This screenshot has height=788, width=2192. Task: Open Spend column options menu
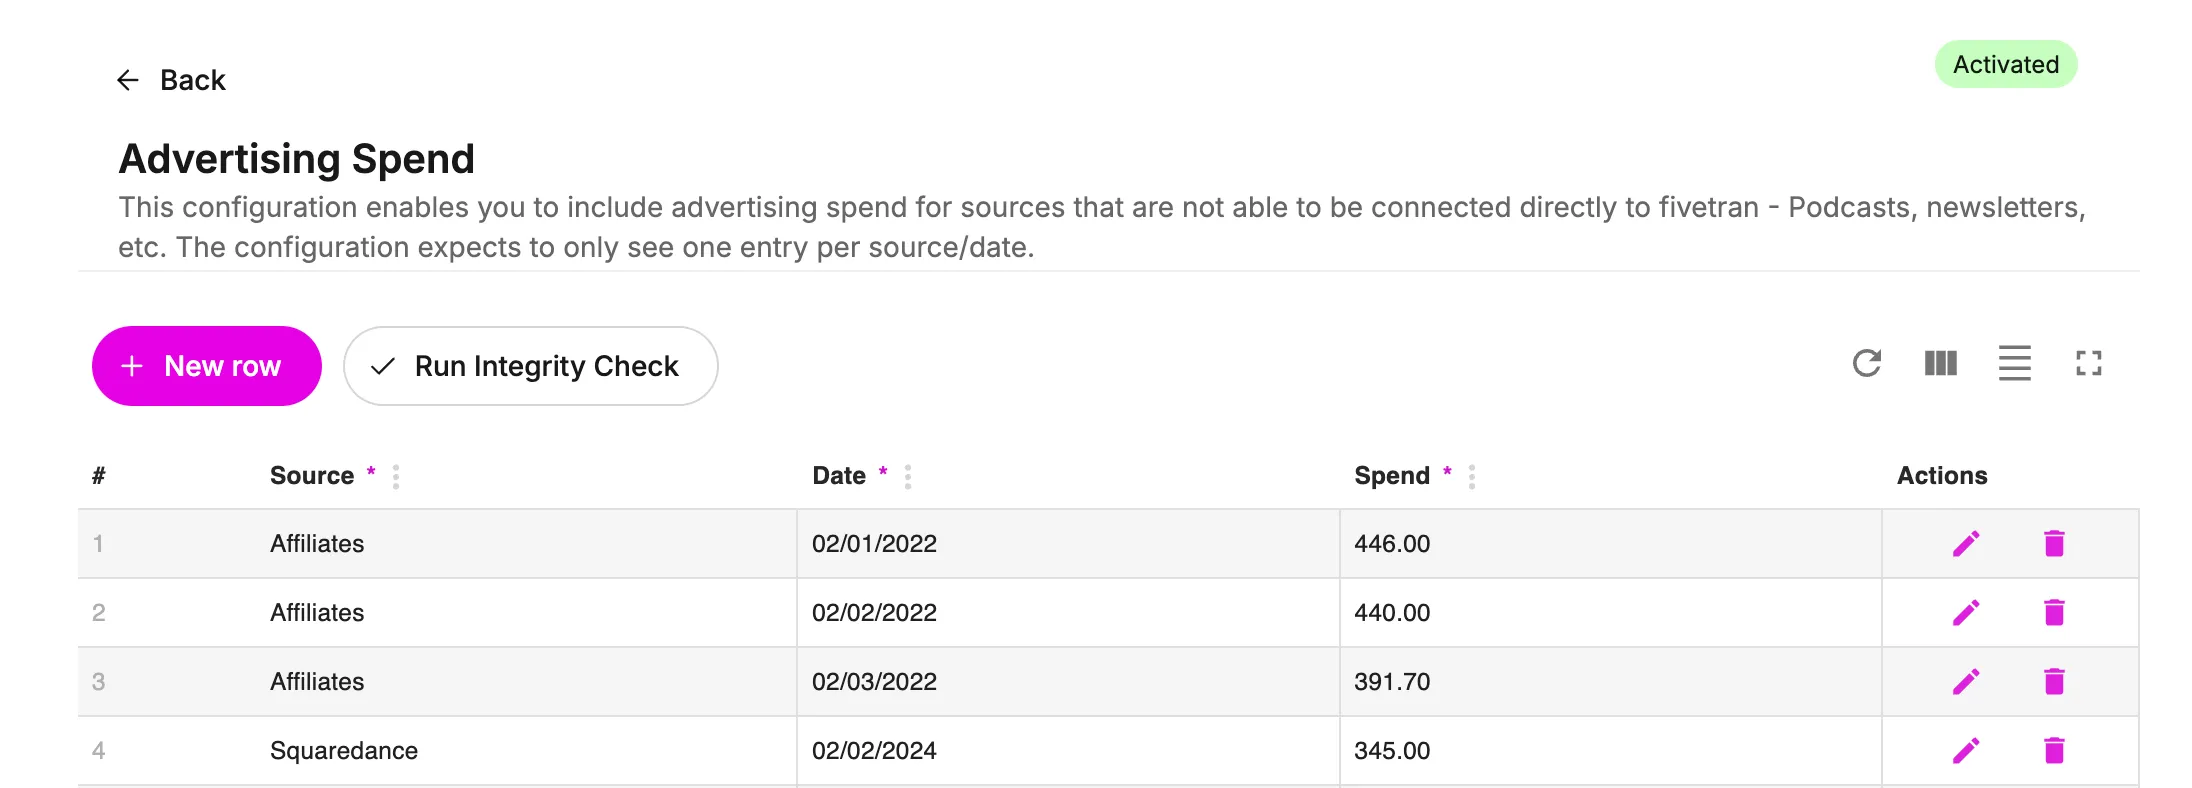(1472, 477)
